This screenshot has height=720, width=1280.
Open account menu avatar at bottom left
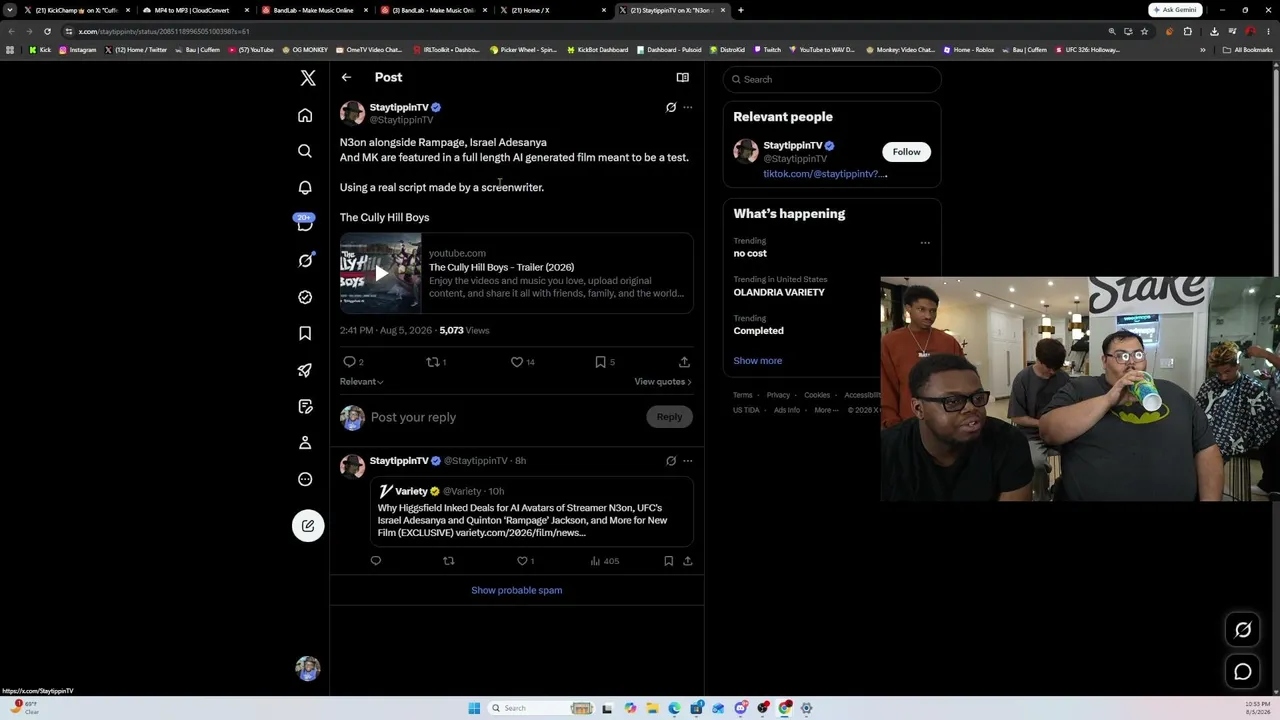coord(308,668)
